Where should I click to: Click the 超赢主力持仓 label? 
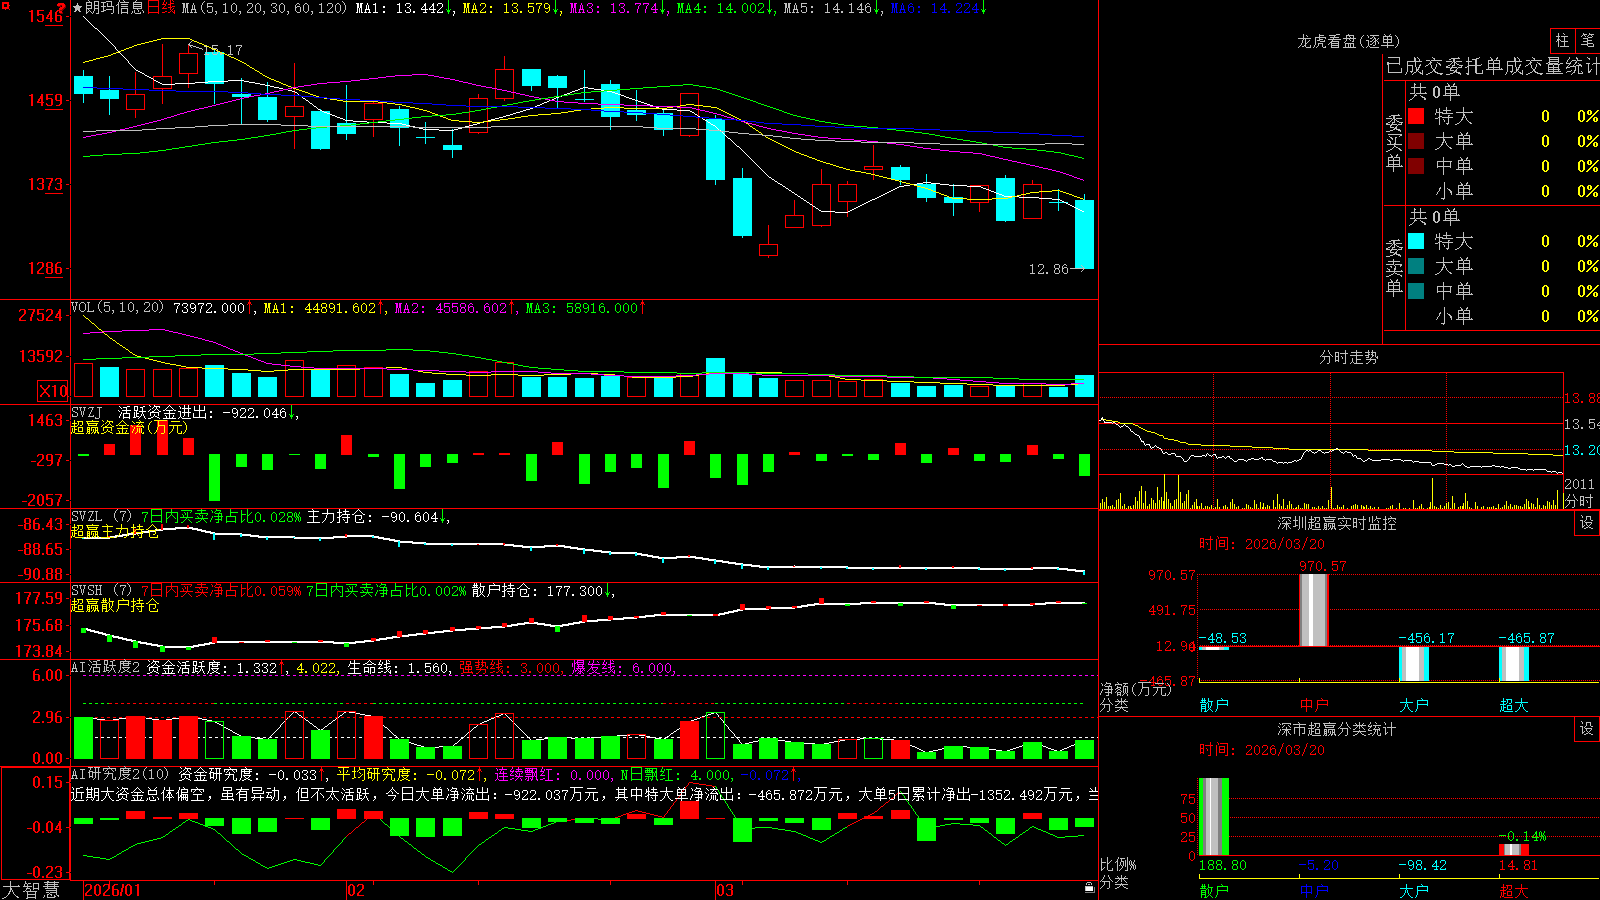pyautogui.click(x=115, y=532)
